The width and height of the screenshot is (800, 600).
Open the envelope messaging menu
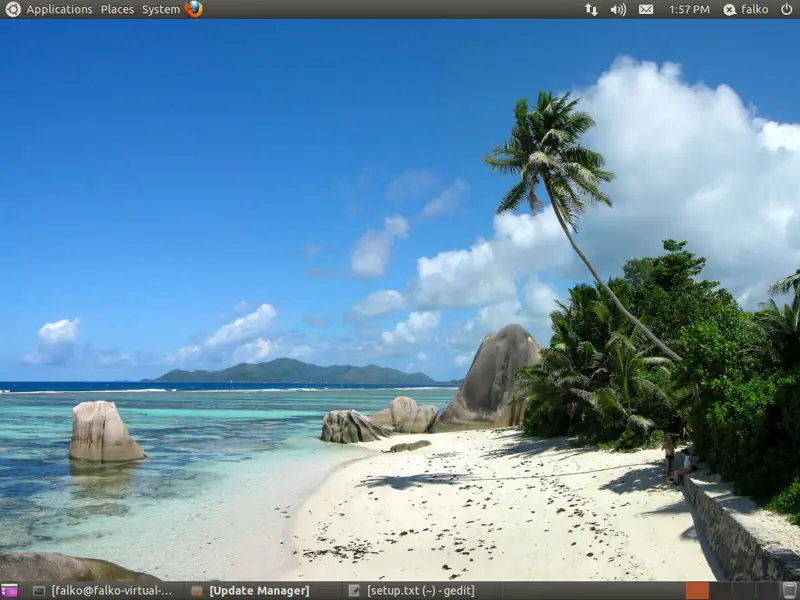[646, 9]
